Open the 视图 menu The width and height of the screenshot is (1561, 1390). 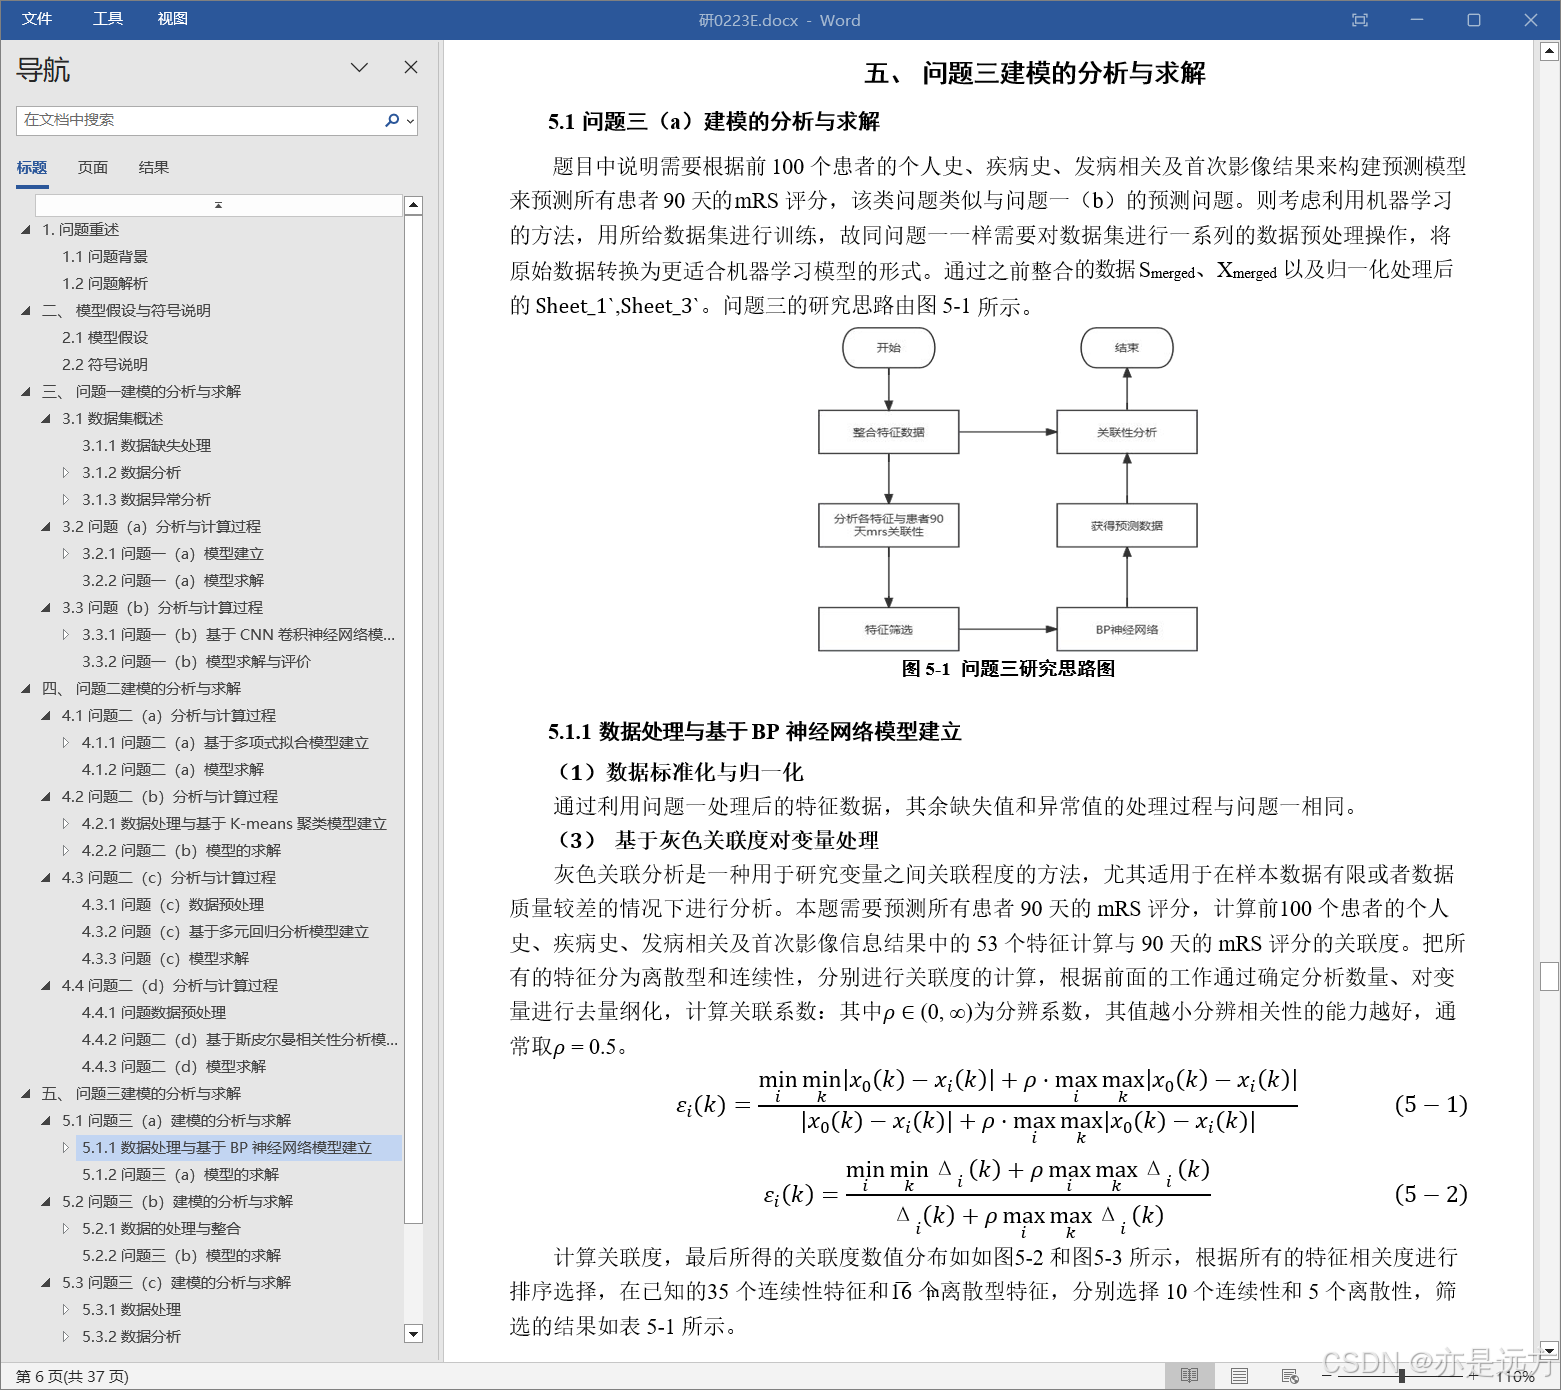click(x=173, y=19)
